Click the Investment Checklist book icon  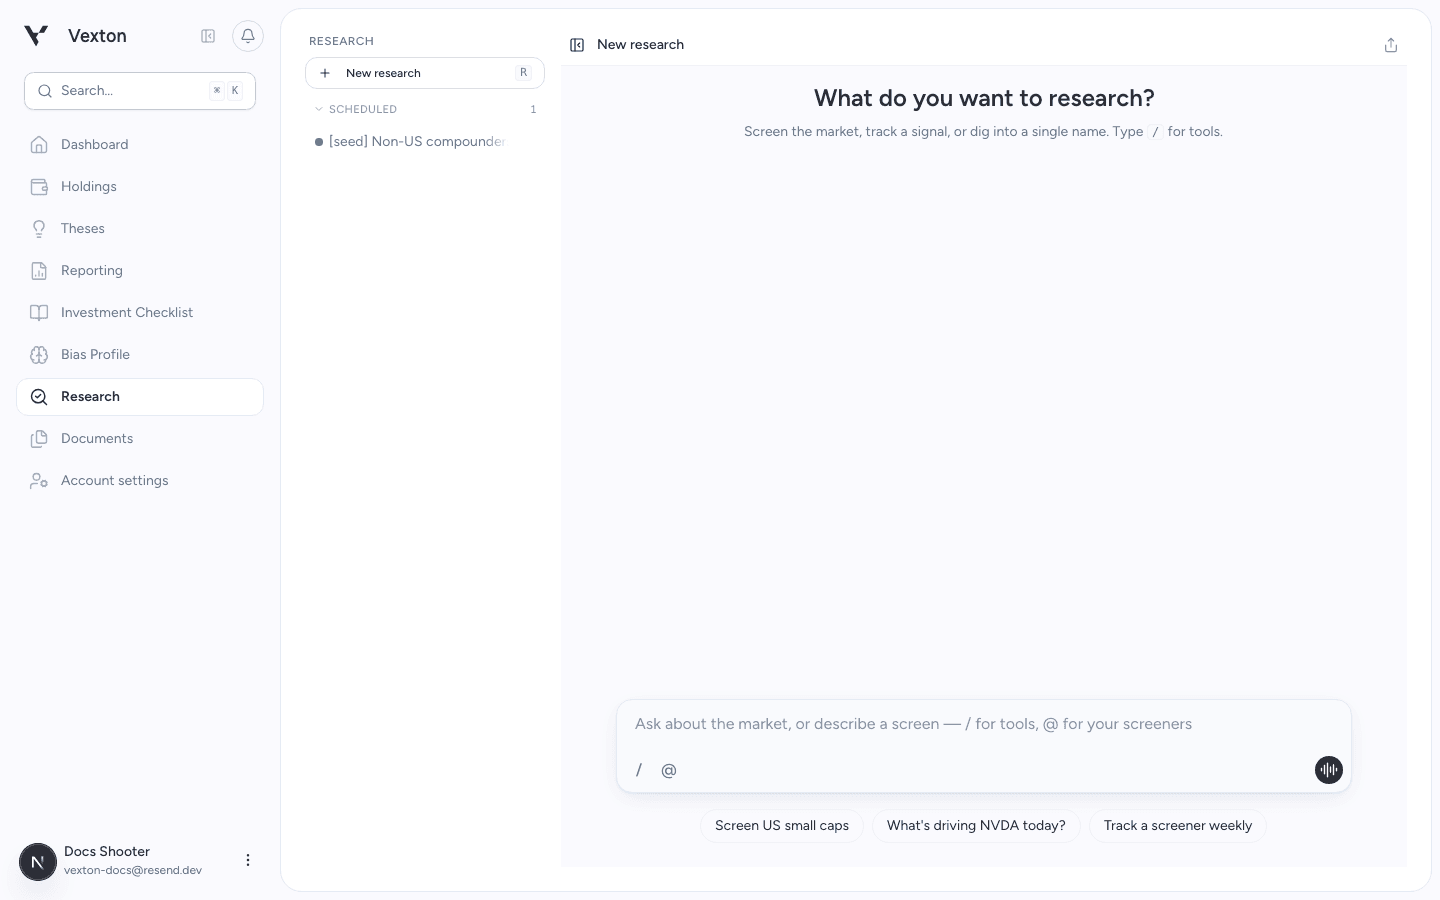coord(39,313)
